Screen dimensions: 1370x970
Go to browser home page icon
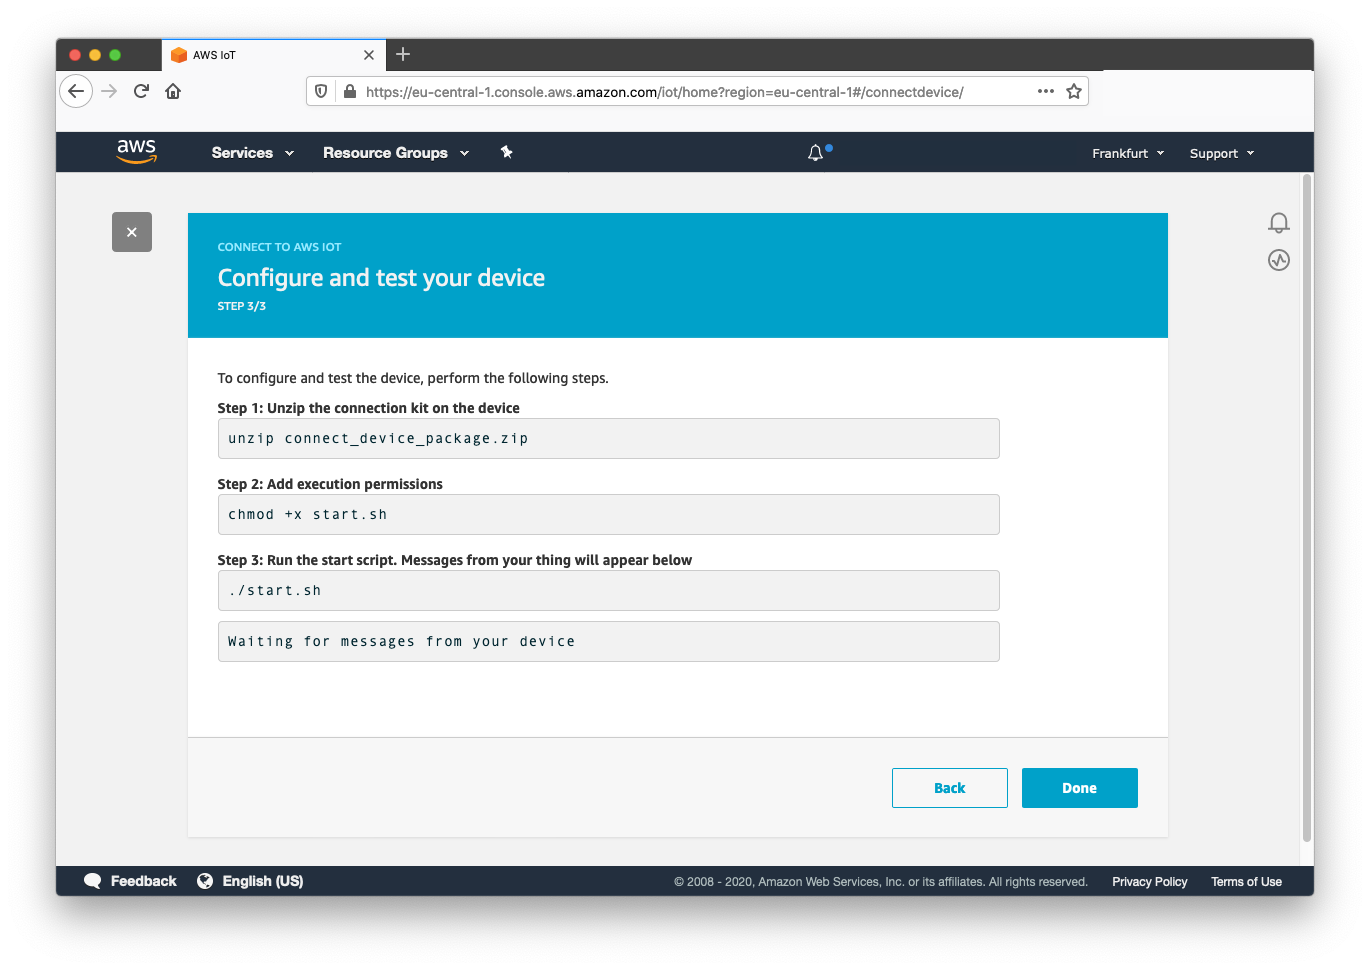[x=173, y=91]
